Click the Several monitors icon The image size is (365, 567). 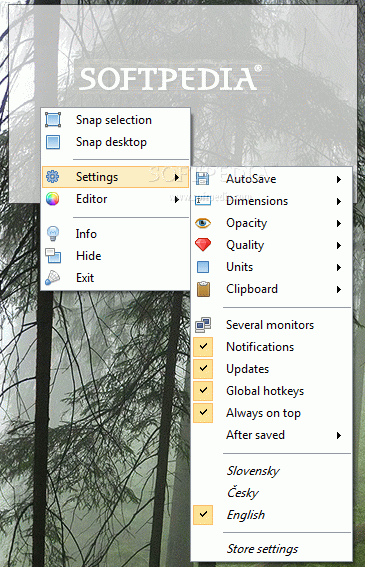tap(203, 325)
